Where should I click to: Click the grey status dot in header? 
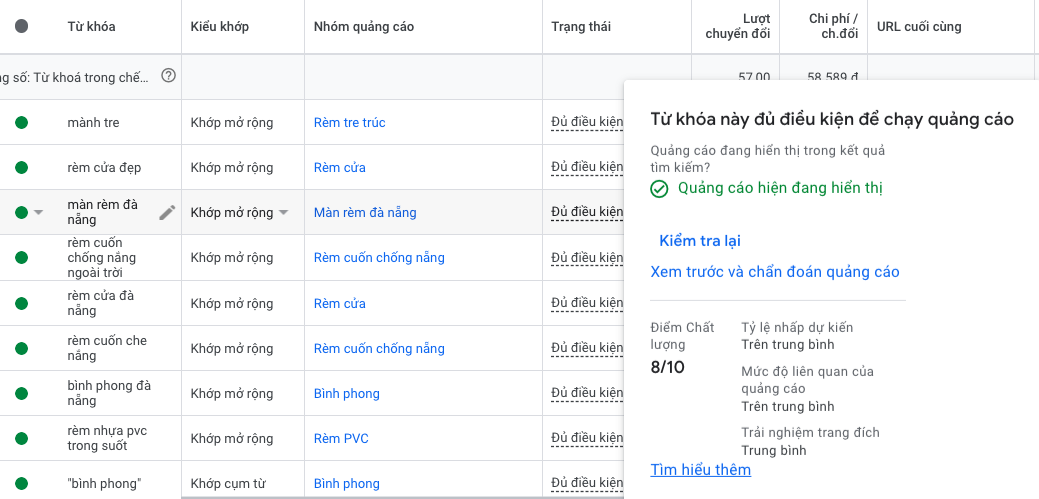[21, 27]
